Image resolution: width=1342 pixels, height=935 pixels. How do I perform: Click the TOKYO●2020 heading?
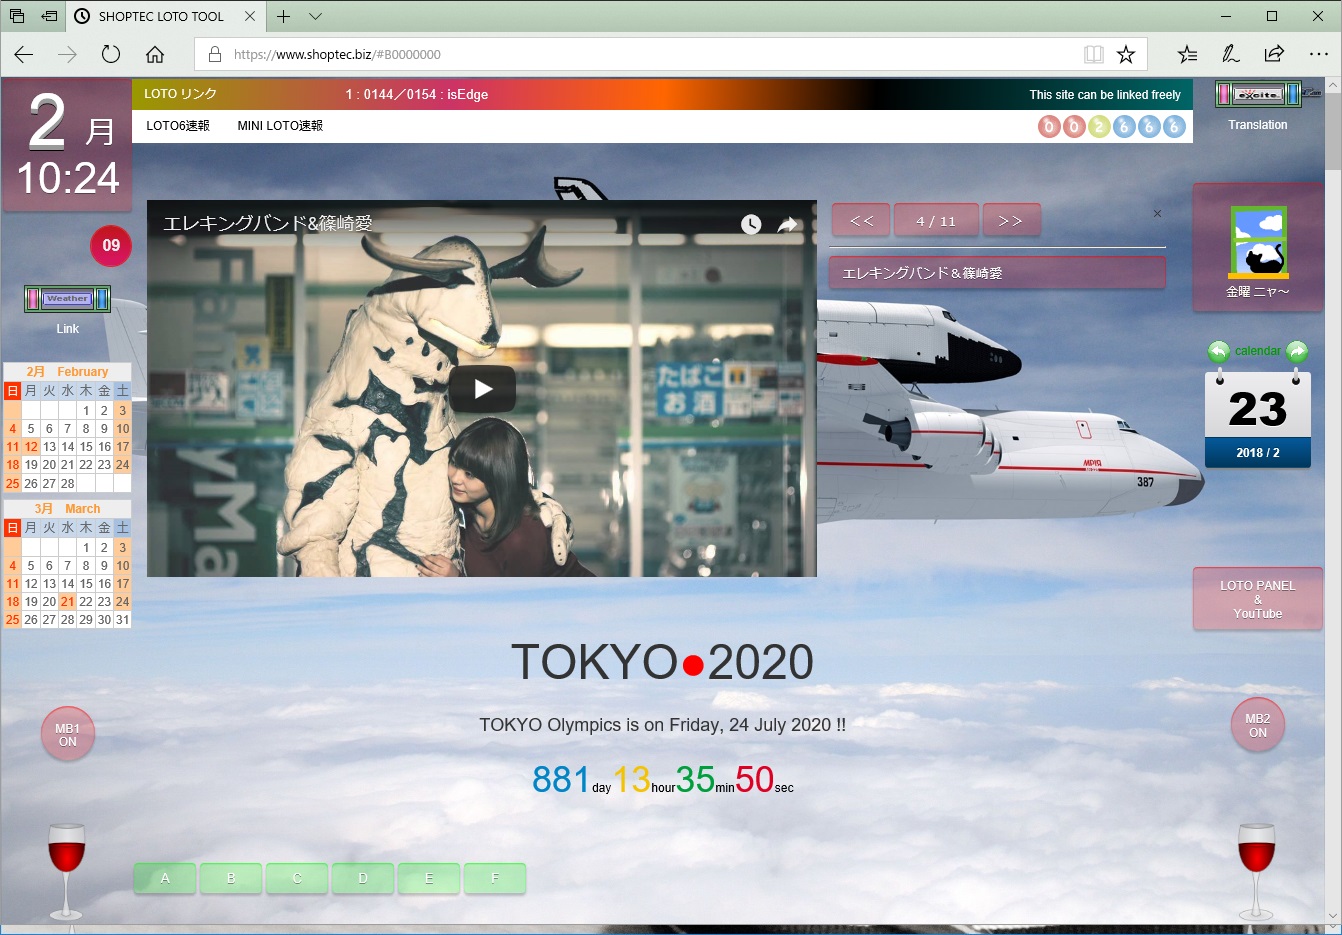click(662, 662)
